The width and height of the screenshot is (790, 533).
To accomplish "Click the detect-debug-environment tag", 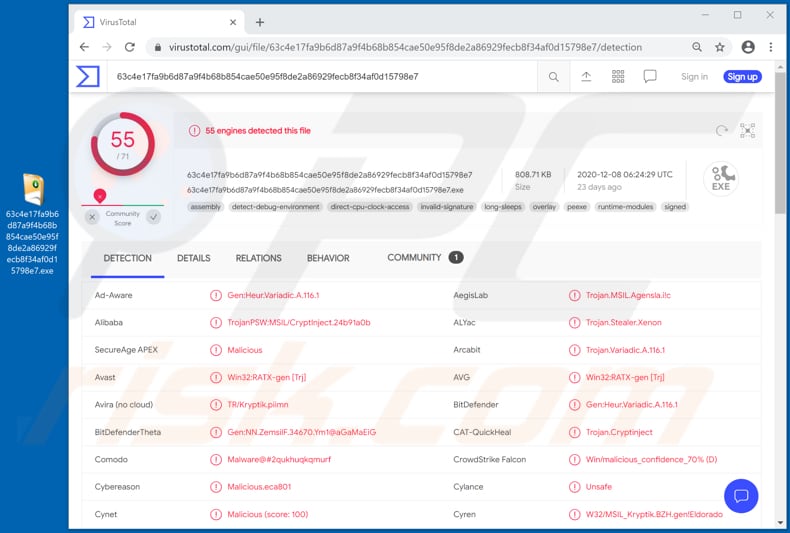I will [x=276, y=207].
